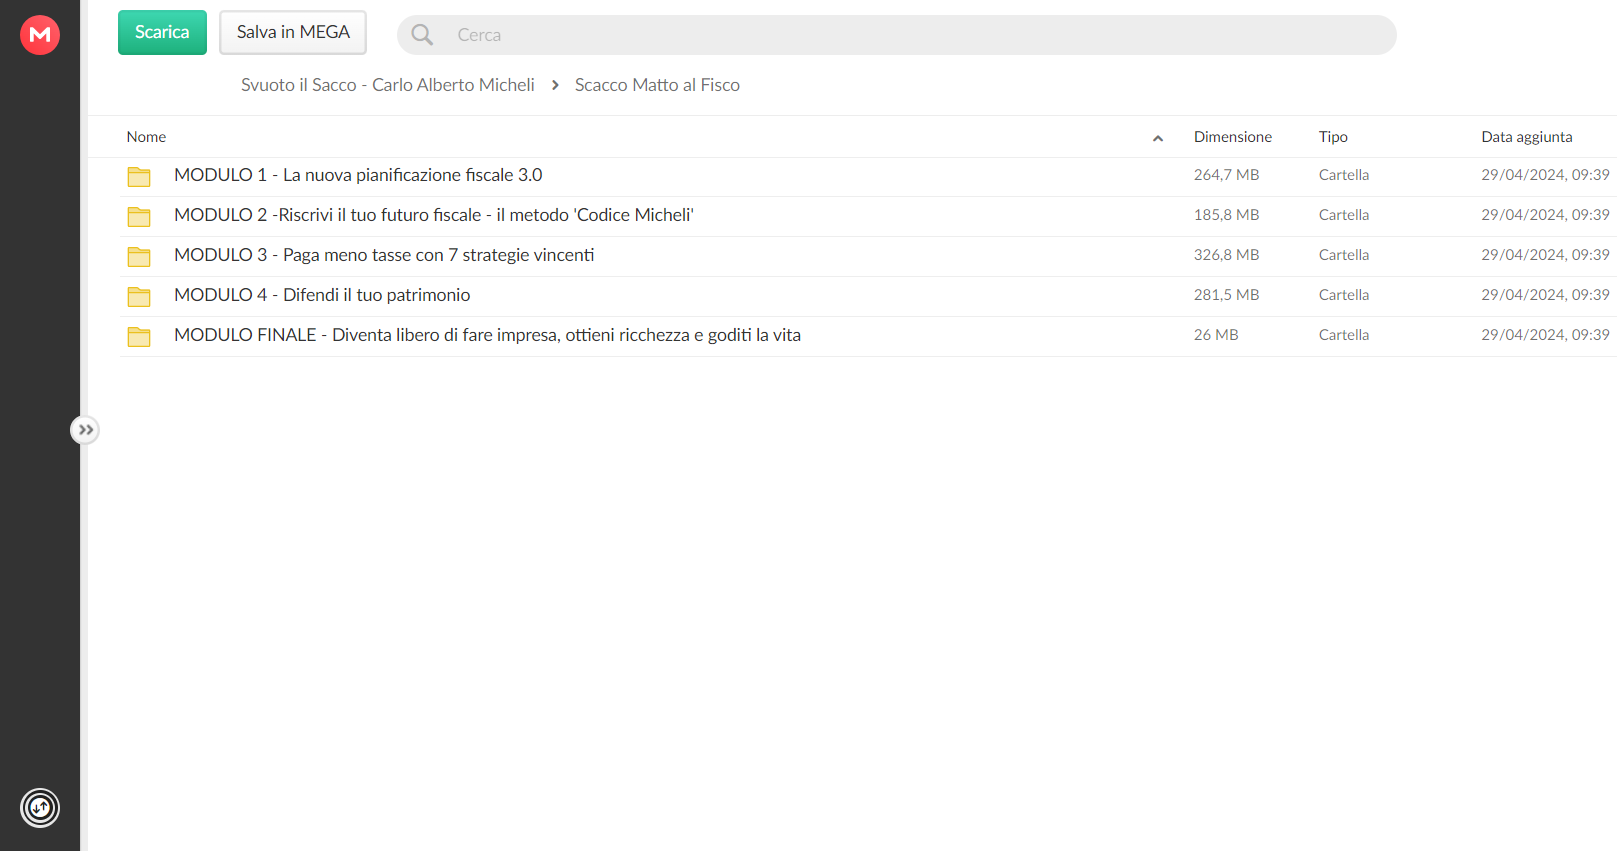
Task: Click the 264,7 MB size value
Action: pos(1226,175)
